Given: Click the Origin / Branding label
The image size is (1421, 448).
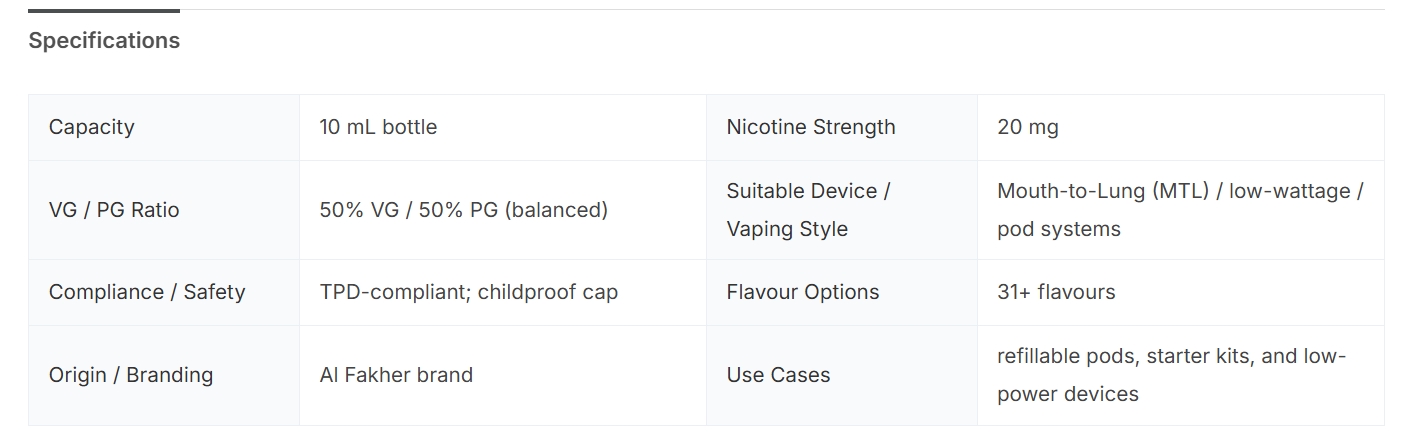Looking at the screenshot, I should (x=131, y=375).
